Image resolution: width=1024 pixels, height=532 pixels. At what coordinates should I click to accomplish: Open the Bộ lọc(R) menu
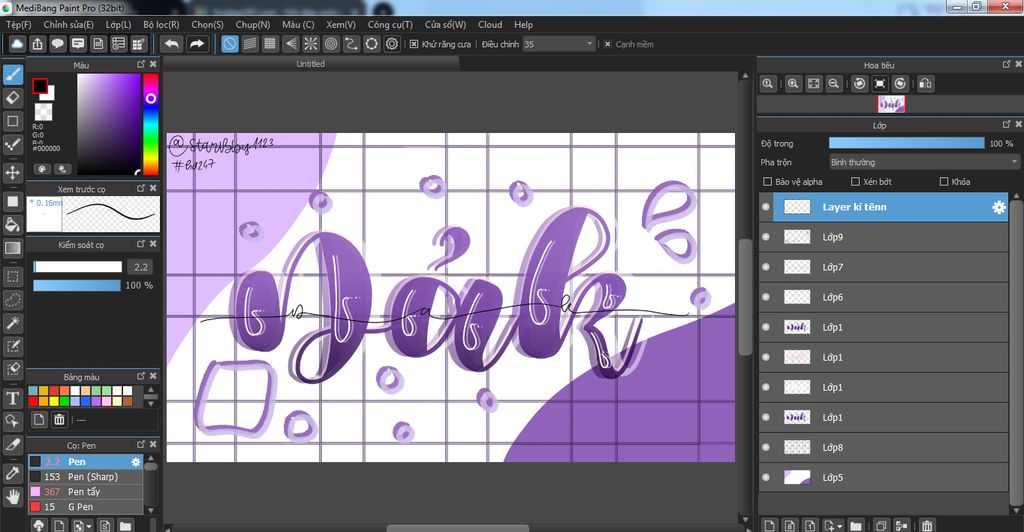(161, 25)
